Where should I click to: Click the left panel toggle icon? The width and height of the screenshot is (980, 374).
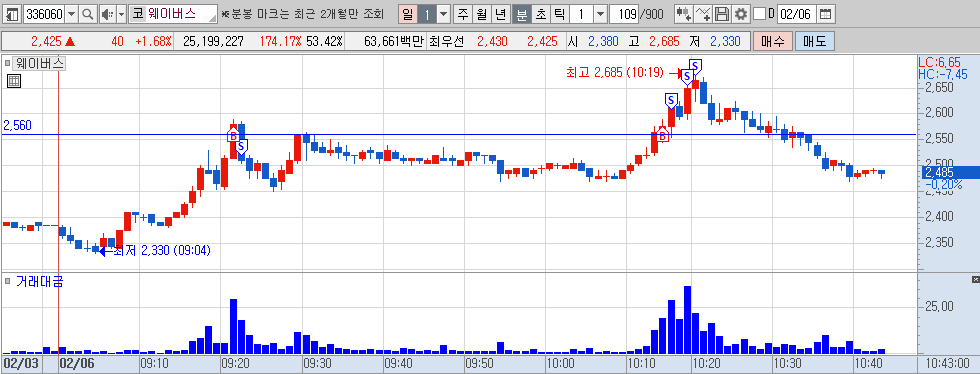(12, 13)
